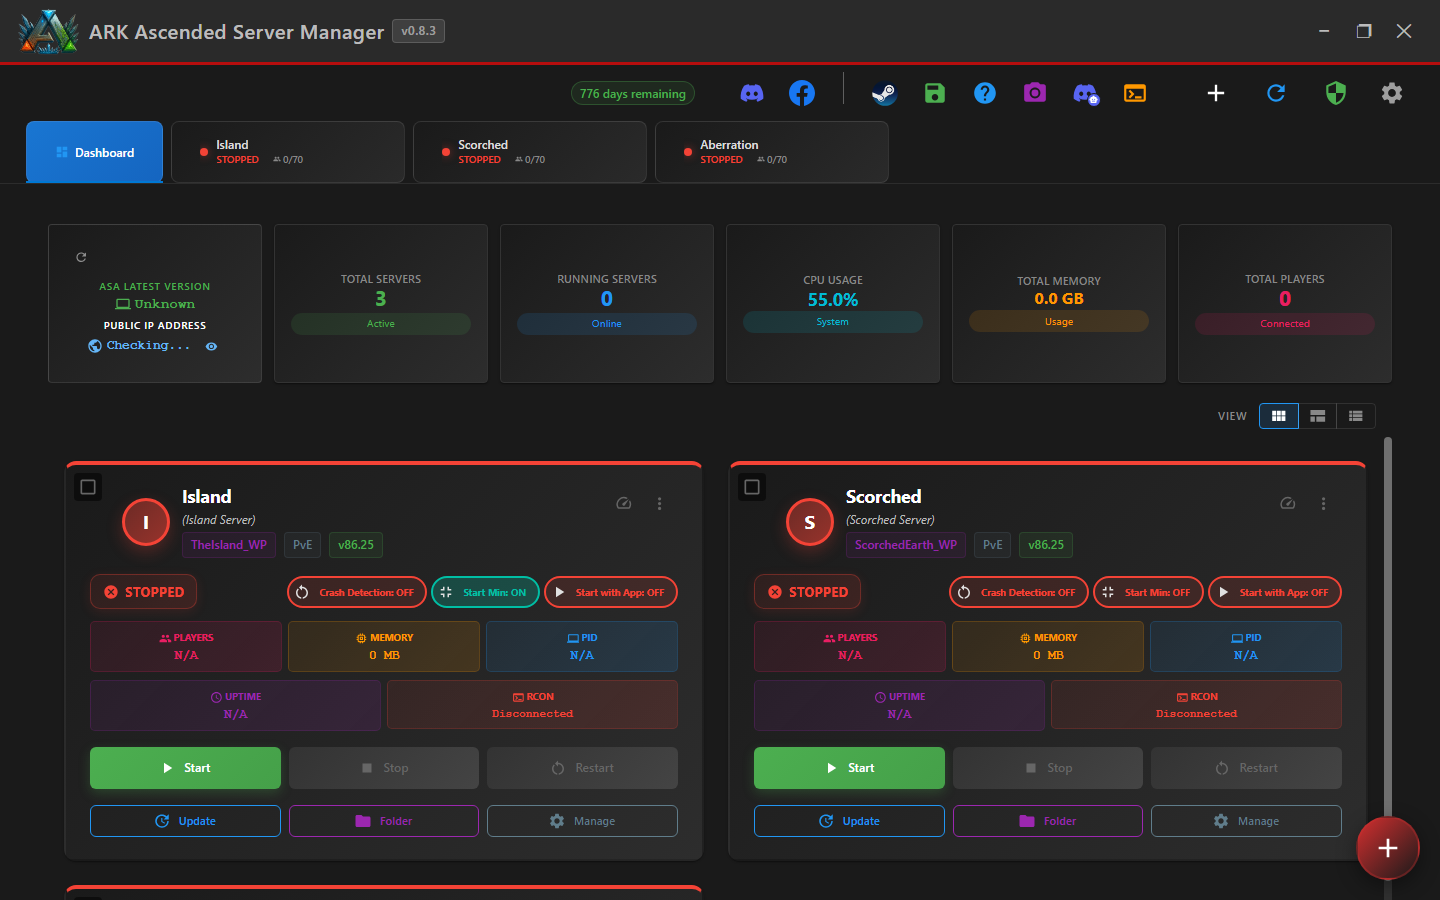Click the ScorchedEarth_WP map tag
This screenshot has height=900, width=1440.
(906, 545)
